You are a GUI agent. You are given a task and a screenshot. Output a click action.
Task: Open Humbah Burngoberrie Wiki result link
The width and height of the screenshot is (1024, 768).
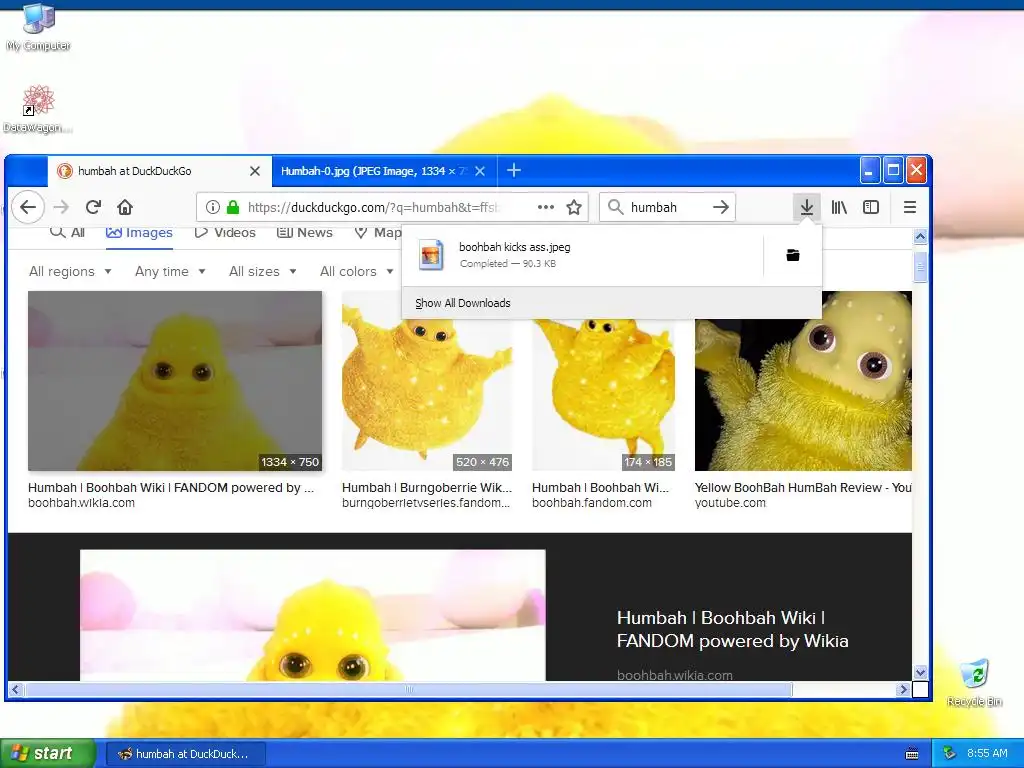click(426, 488)
